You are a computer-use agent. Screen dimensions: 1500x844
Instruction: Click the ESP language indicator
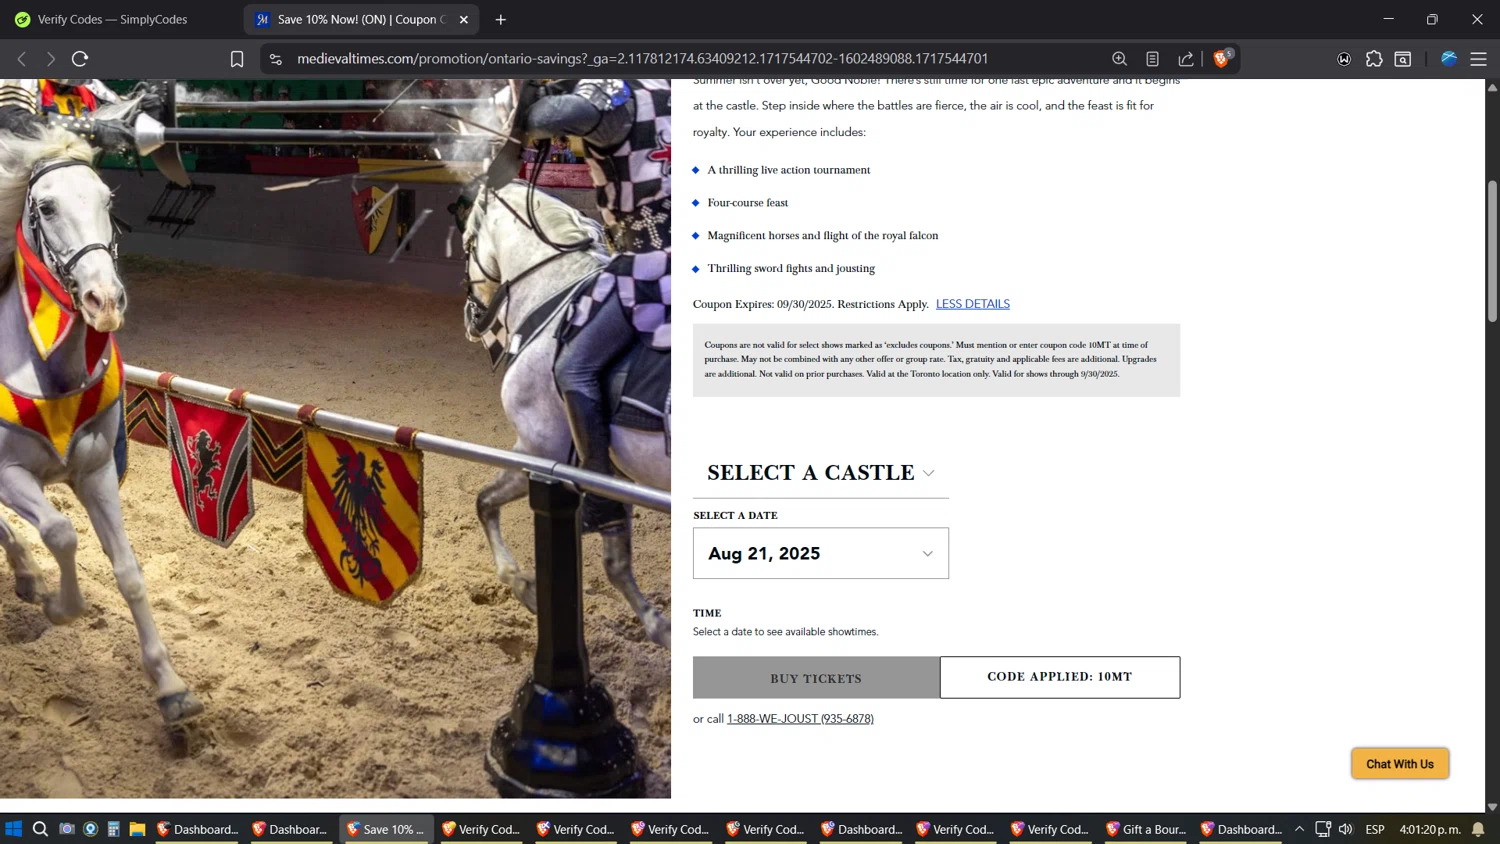[1375, 829]
